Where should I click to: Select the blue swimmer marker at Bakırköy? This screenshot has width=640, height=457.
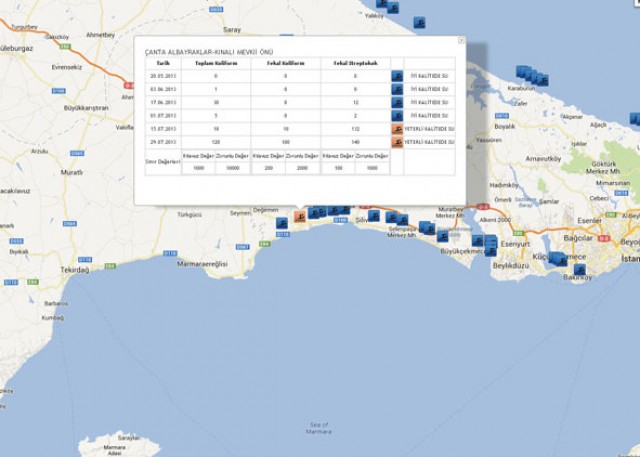click(x=580, y=269)
